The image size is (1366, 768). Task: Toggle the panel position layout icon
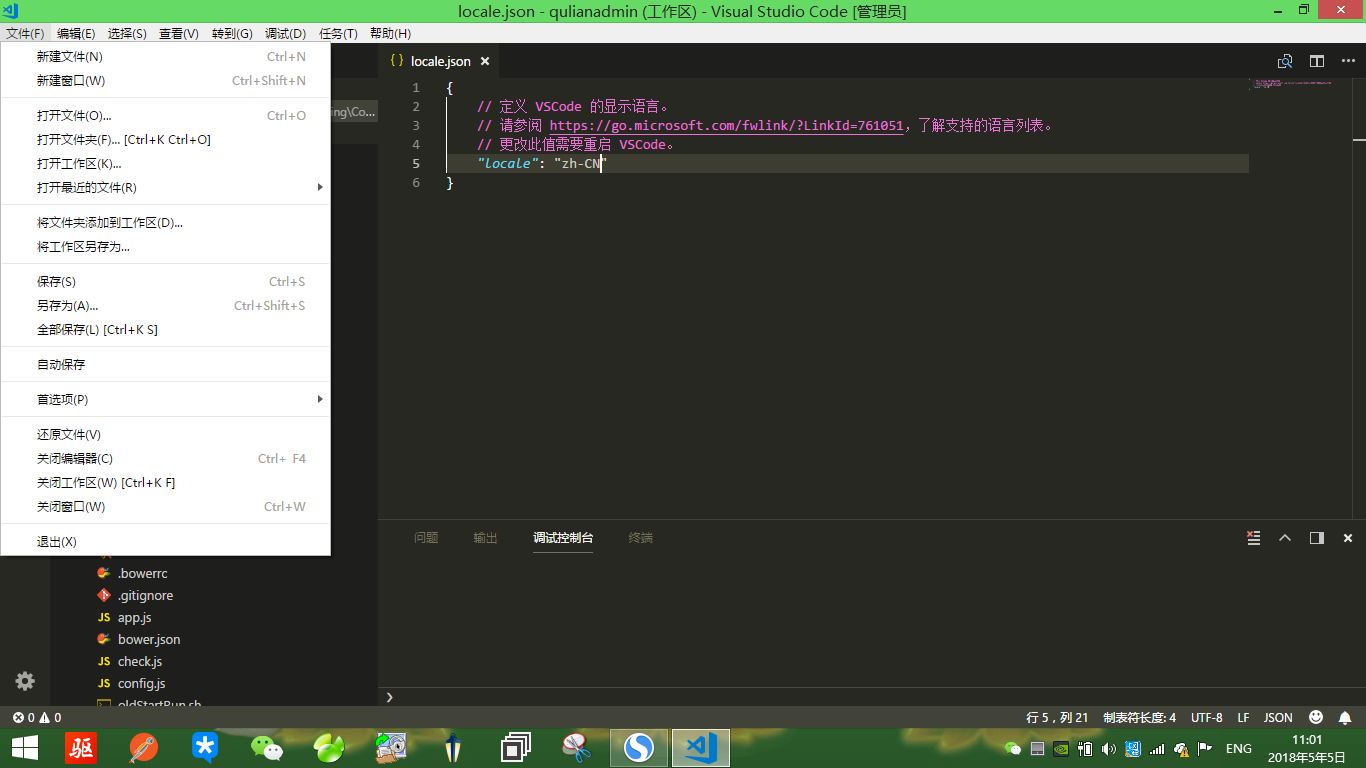click(x=1317, y=538)
